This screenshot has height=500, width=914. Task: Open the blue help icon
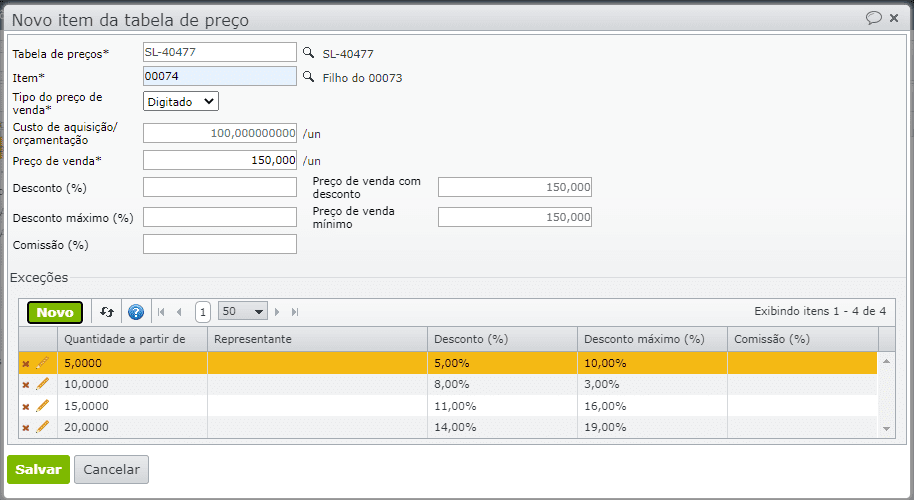click(136, 312)
